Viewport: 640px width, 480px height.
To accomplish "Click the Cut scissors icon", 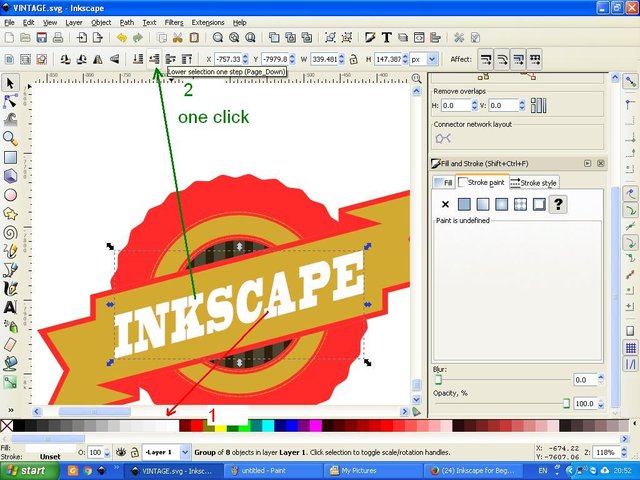I will coord(178,38).
